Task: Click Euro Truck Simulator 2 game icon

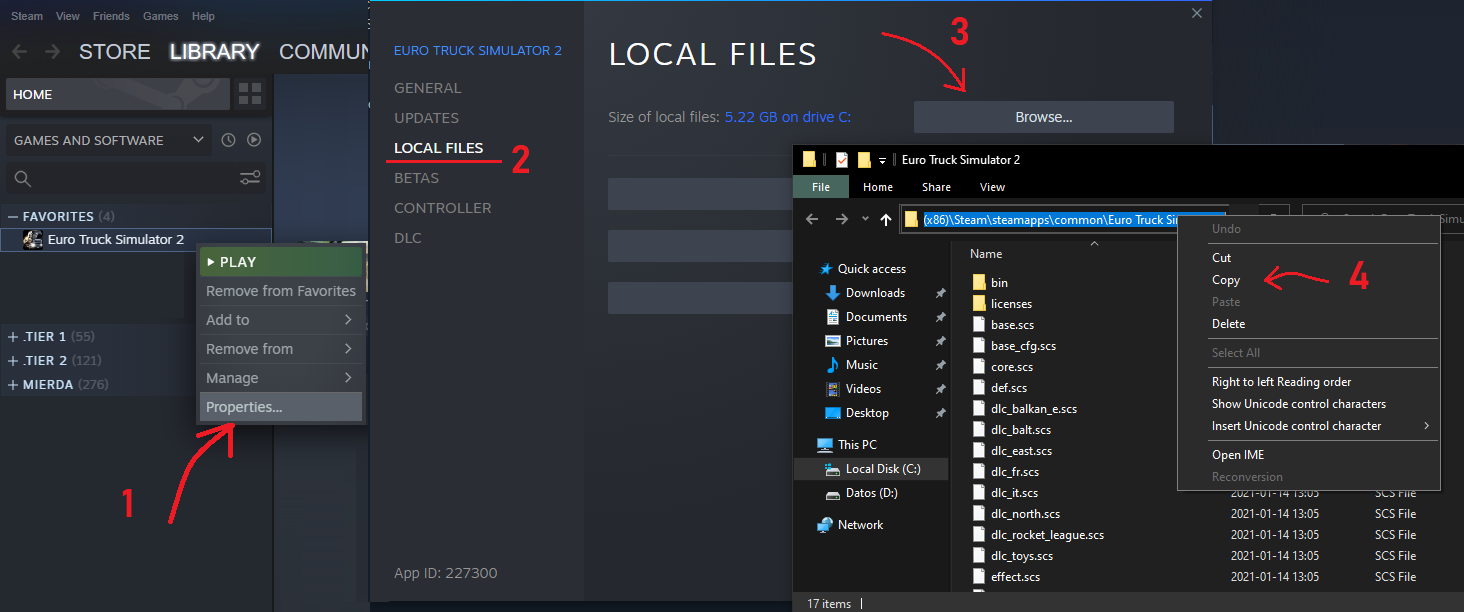Action: coord(33,240)
